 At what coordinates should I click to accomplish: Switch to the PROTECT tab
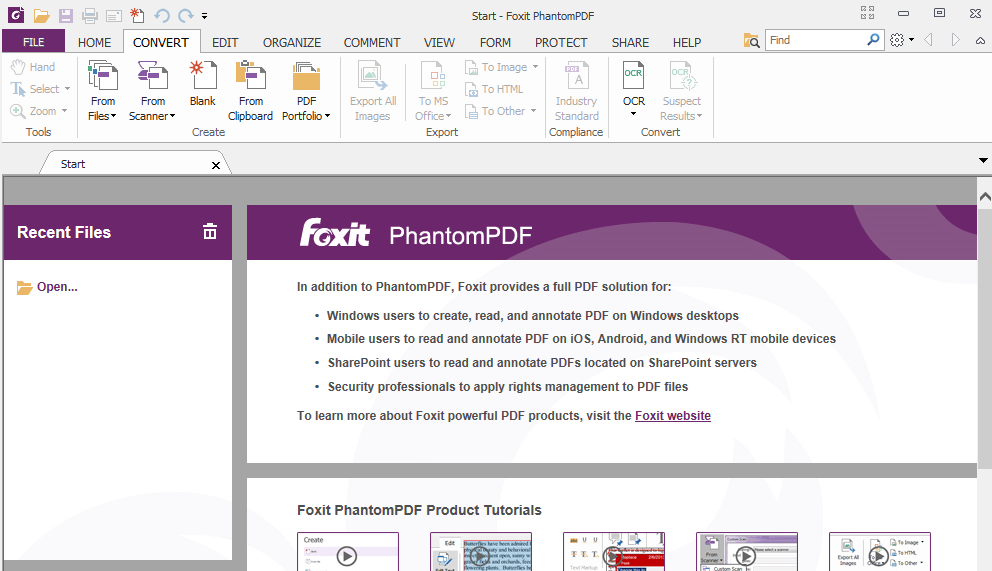561,42
